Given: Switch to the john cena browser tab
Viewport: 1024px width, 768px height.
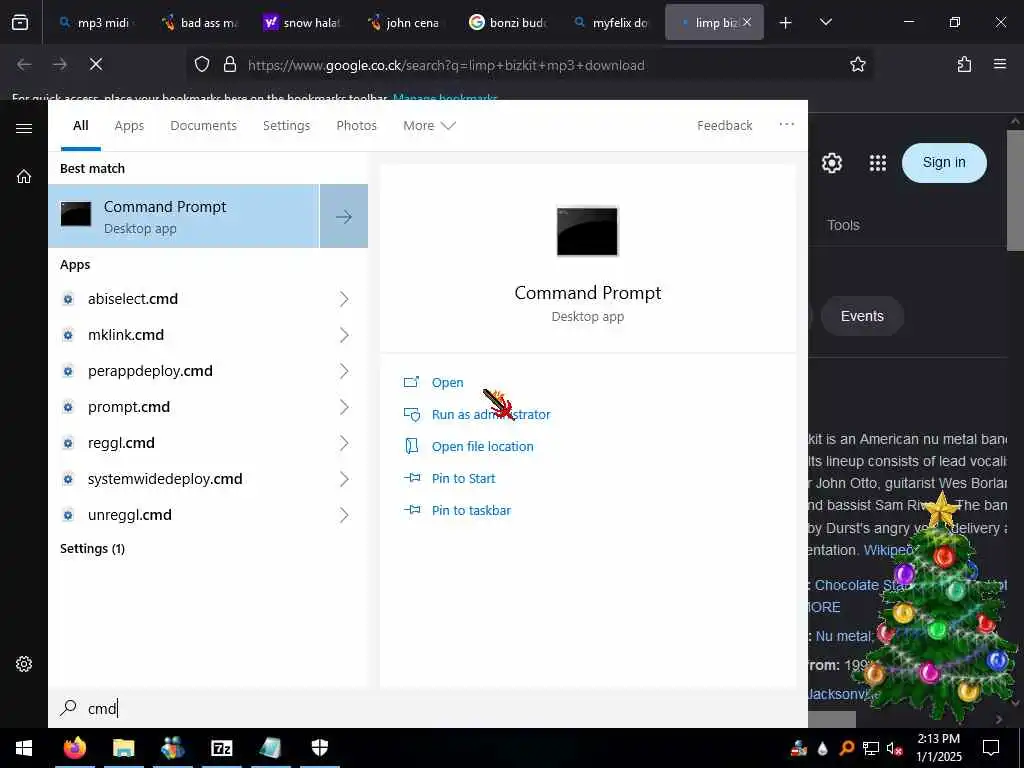Looking at the screenshot, I should point(405,23).
